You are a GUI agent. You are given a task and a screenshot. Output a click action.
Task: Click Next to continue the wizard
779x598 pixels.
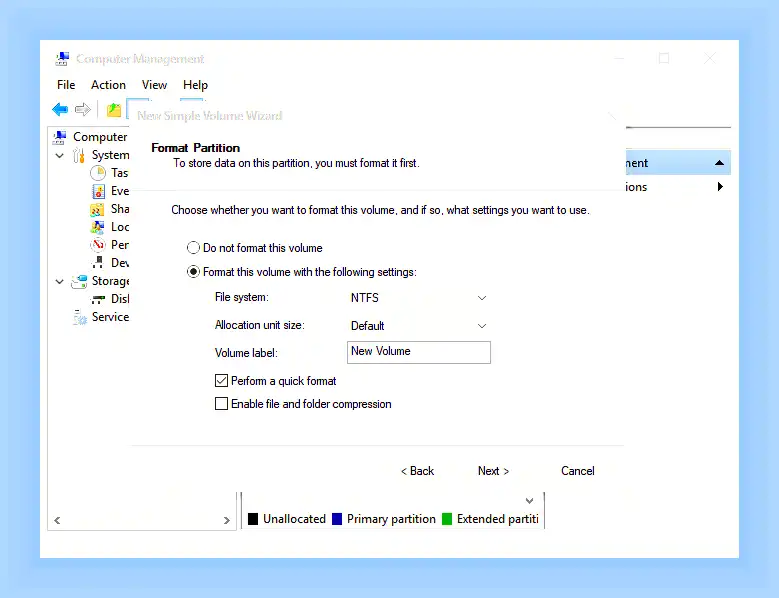coord(493,471)
